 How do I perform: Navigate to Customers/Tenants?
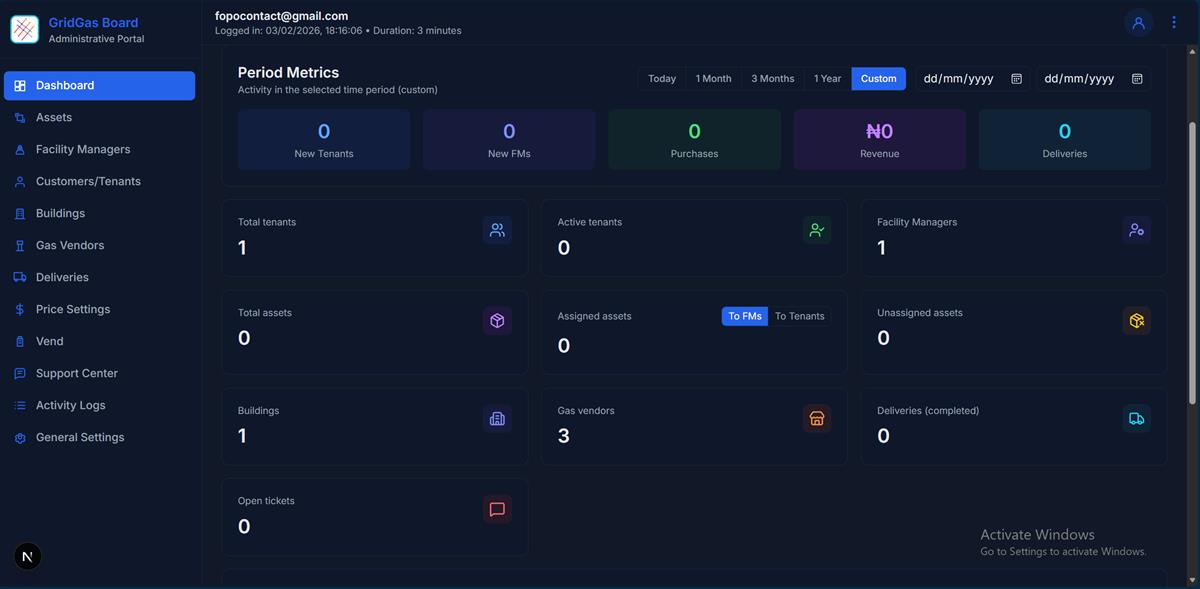tap(99, 182)
